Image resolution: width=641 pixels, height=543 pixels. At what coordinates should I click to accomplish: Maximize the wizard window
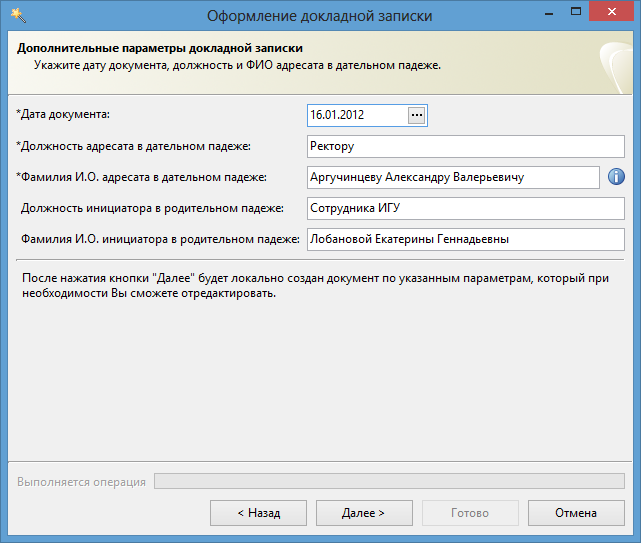point(576,13)
